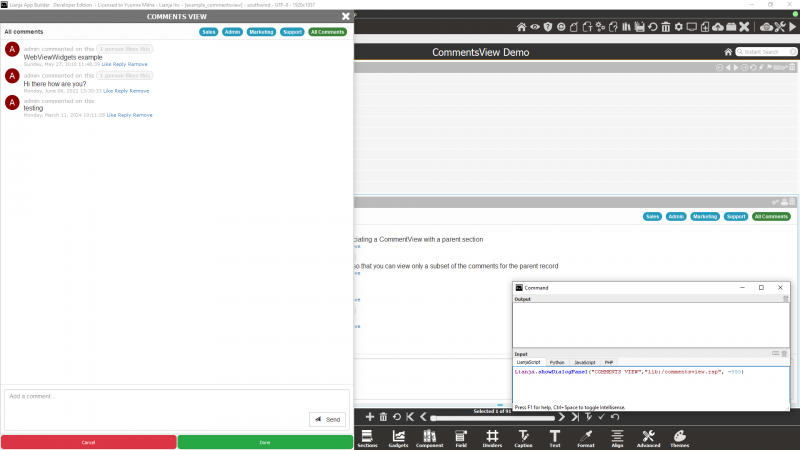Click the Home icon in top toolbar
800x450 pixels.
tap(520, 26)
